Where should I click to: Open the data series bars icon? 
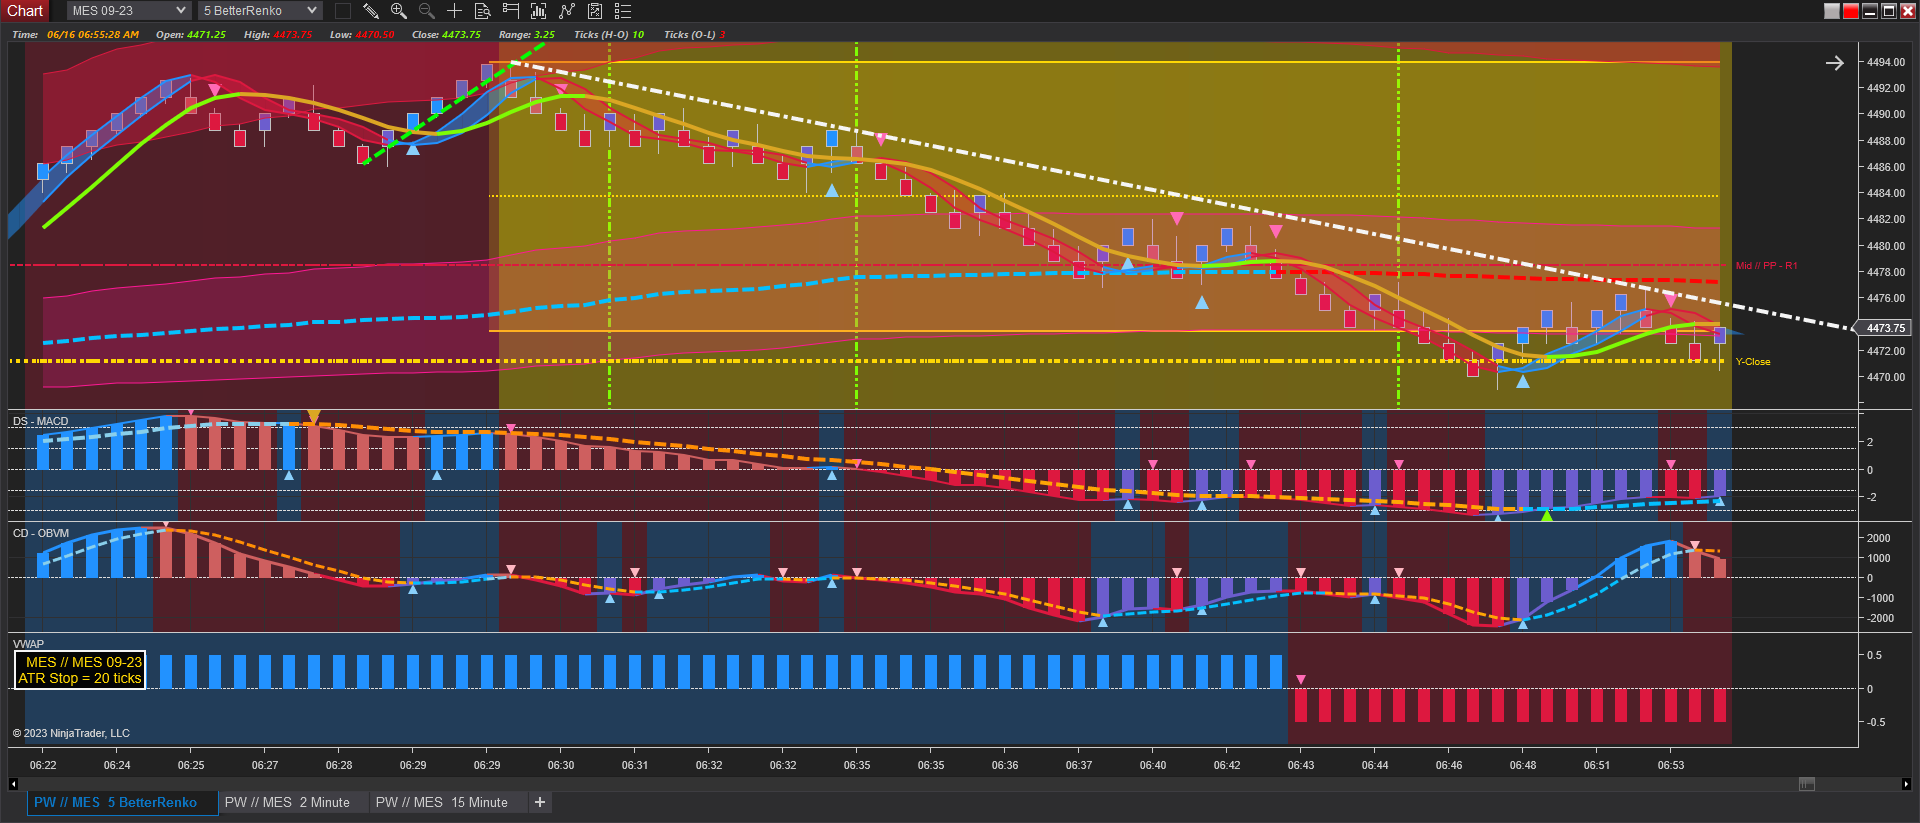click(538, 11)
